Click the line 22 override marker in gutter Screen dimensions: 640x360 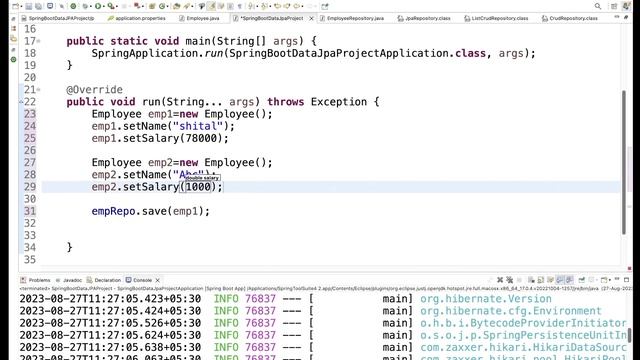[x=21, y=102]
